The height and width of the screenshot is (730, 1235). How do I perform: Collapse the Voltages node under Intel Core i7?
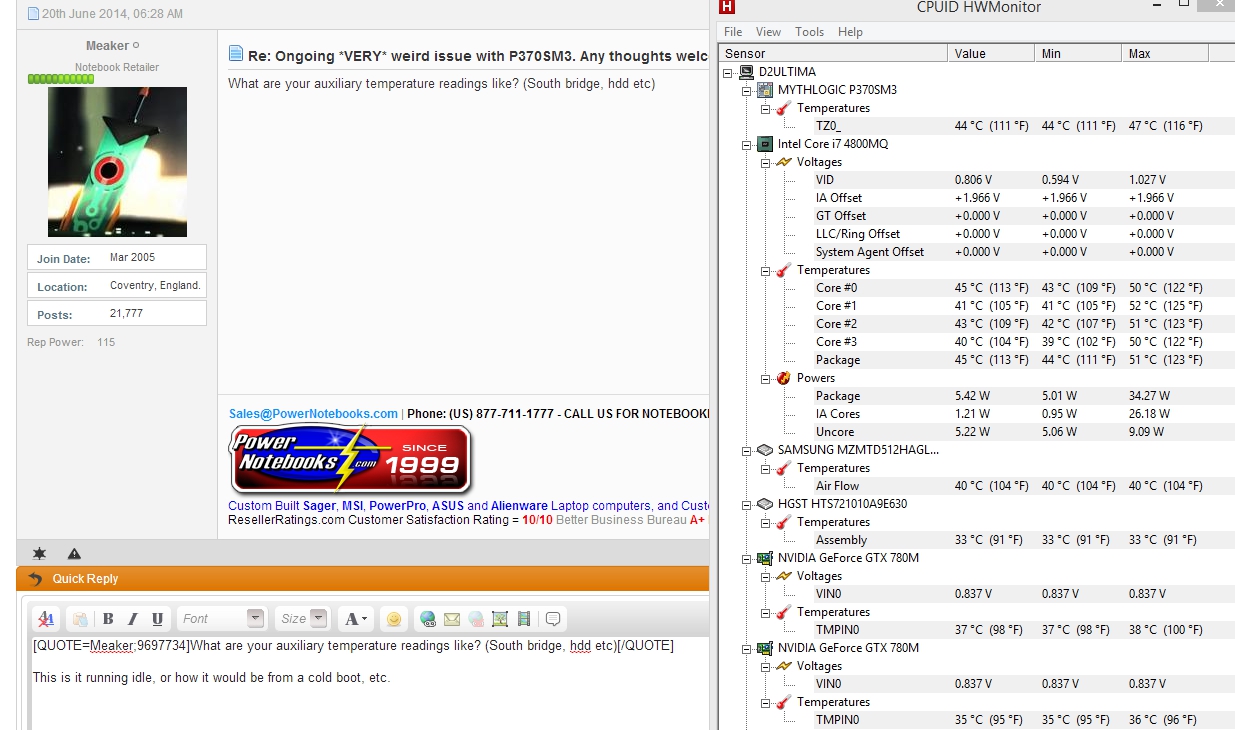[x=766, y=162]
